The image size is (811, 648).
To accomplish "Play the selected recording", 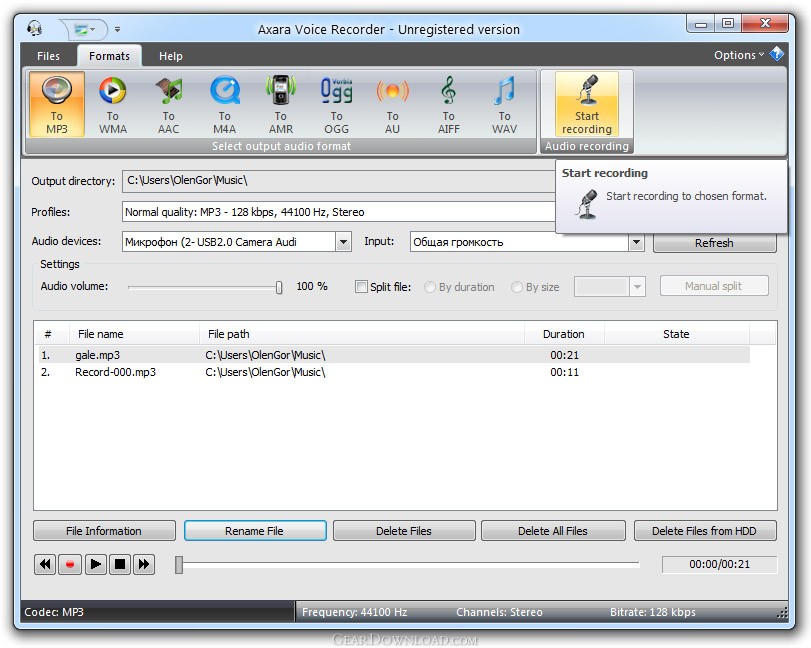I will coord(95,564).
